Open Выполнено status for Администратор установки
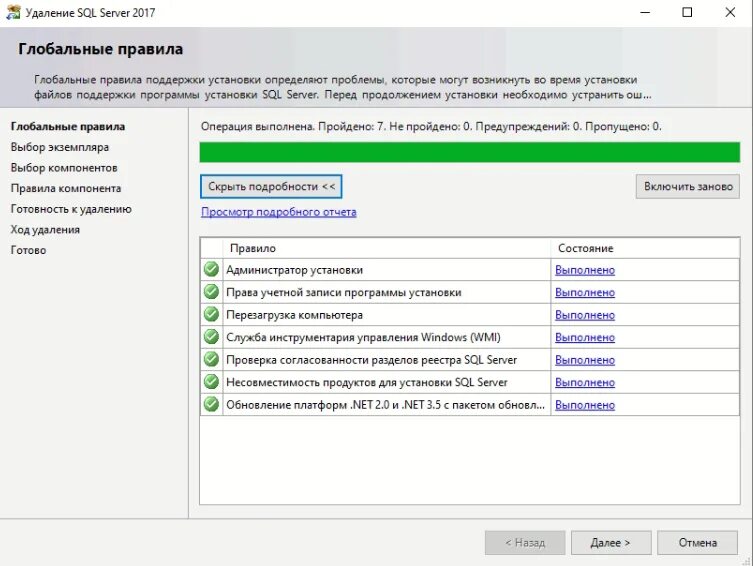Screen dimensions: 753x566 click(x=585, y=270)
